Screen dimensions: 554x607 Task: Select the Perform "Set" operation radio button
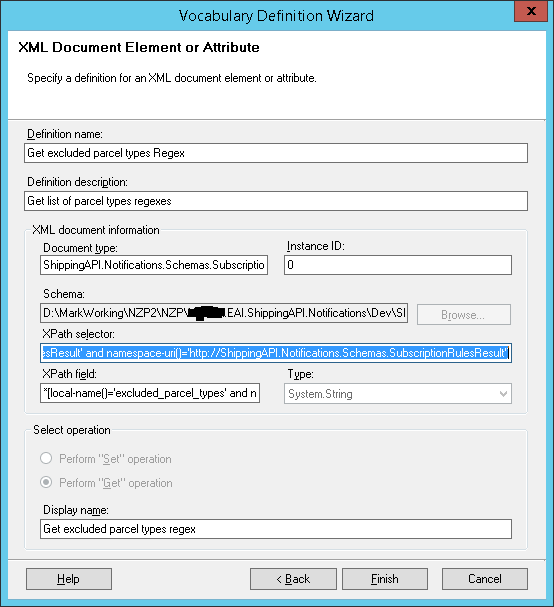pyautogui.click(x=46, y=458)
